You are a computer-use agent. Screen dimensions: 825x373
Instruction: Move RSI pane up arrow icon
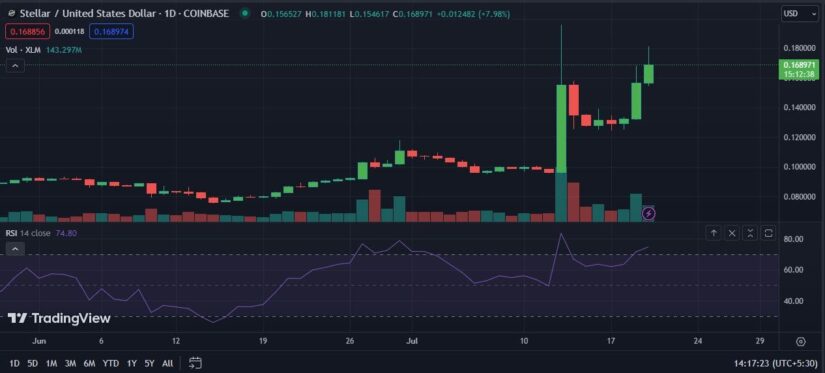point(714,233)
